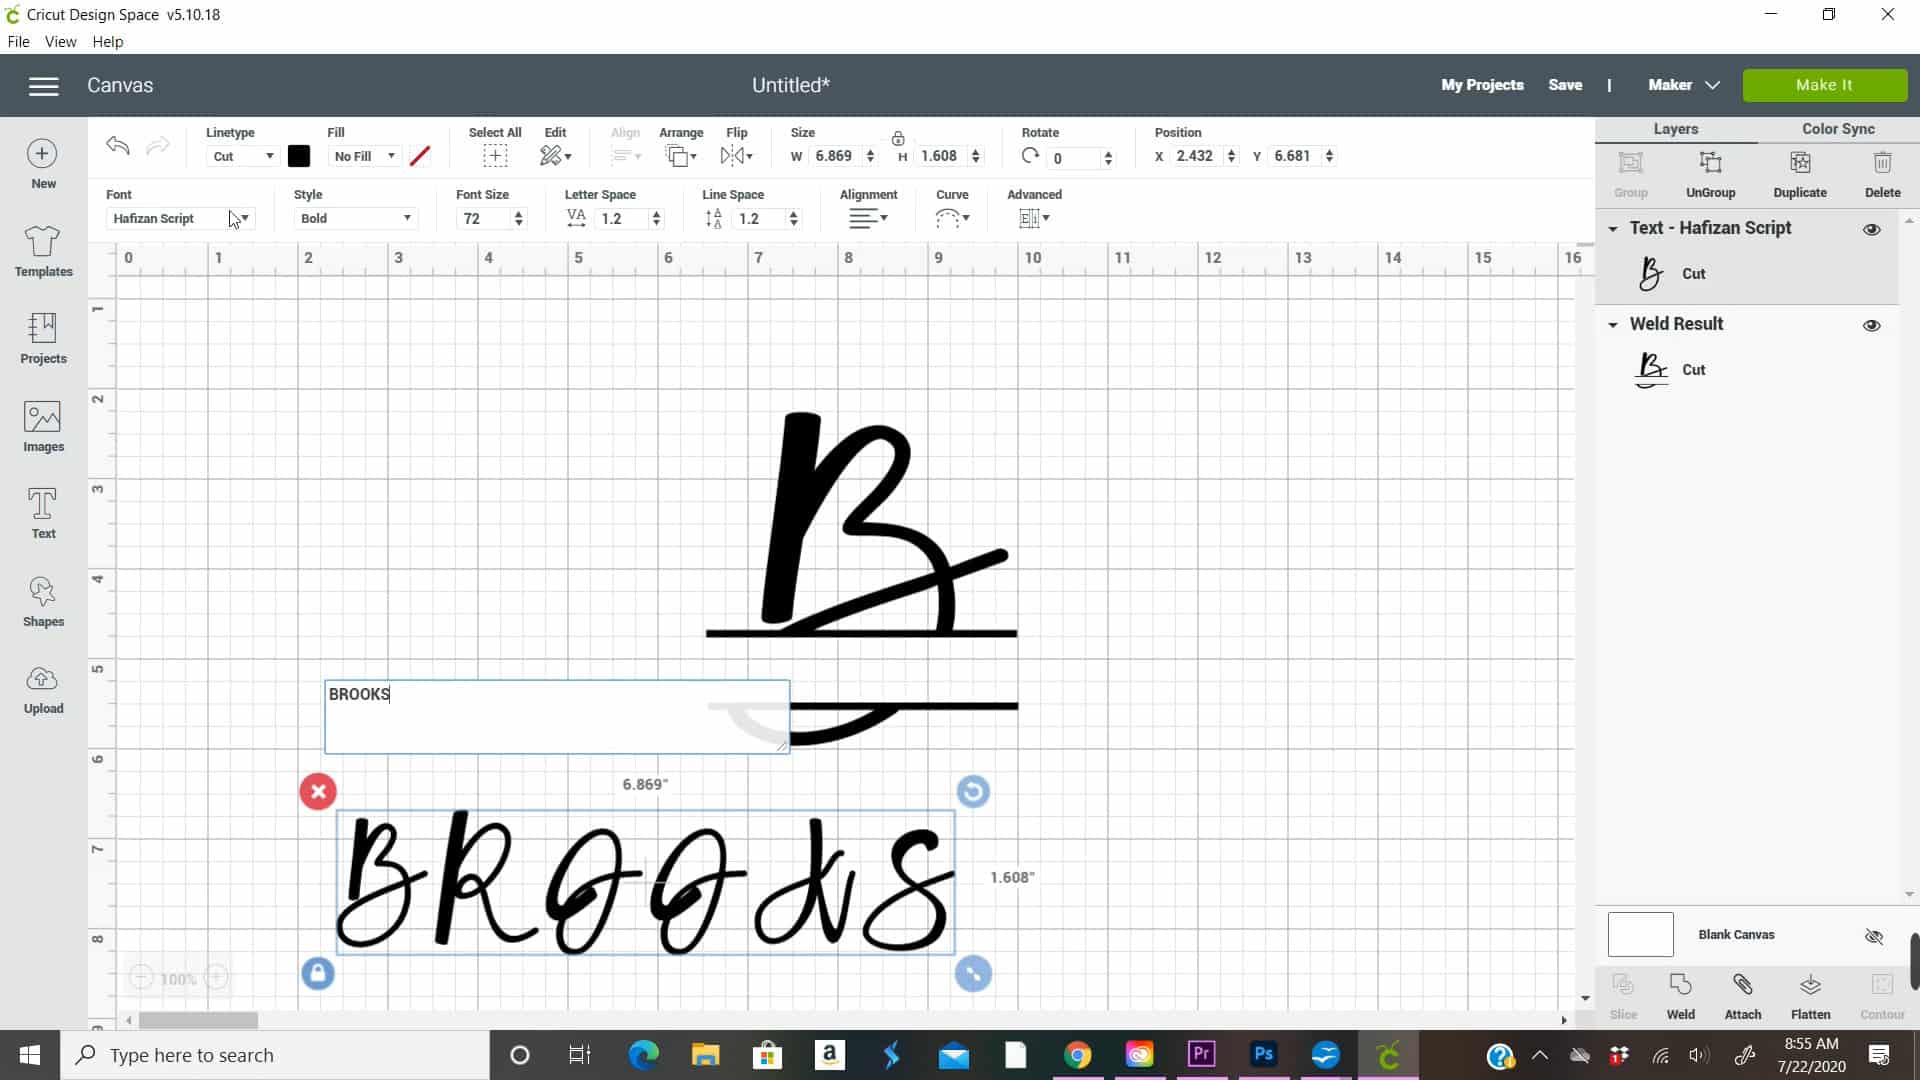Screen dimensions: 1920x1080
Task: Click the horizontal canvas scrollbar thumb
Action: click(x=198, y=1021)
